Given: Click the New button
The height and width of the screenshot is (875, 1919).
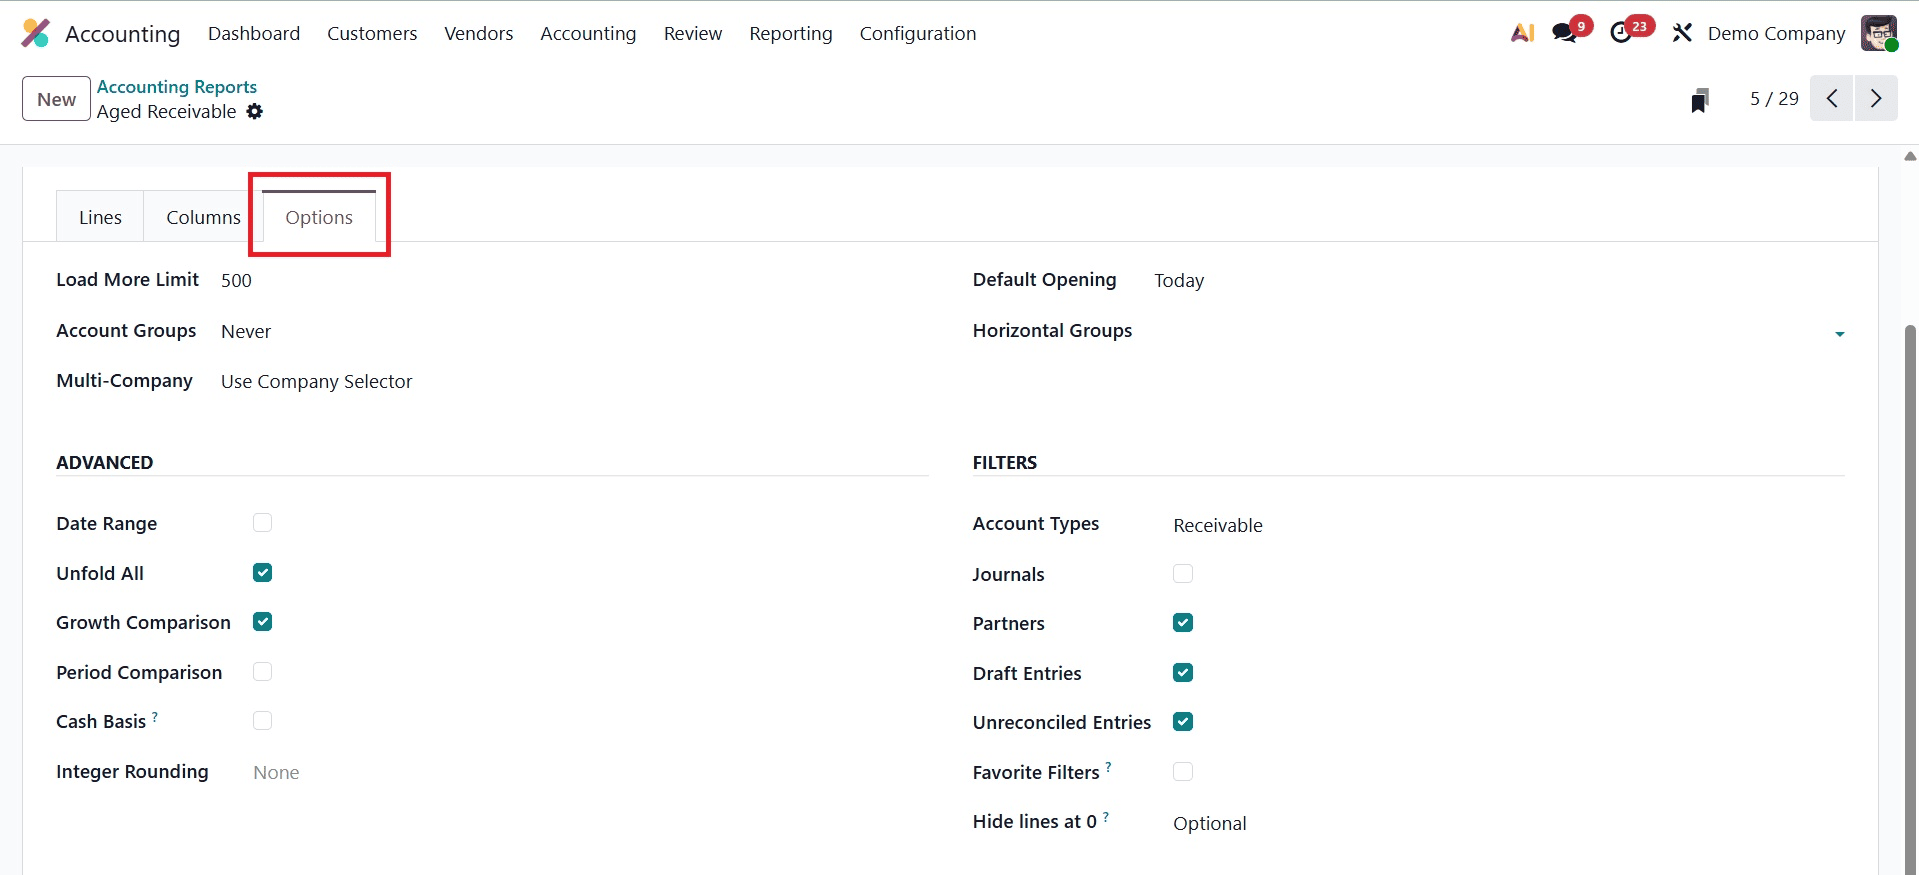Looking at the screenshot, I should pyautogui.click(x=56, y=99).
